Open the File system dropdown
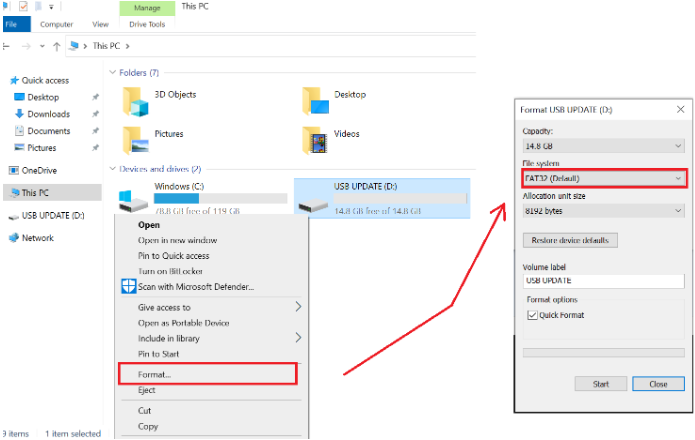The image size is (695, 440). click(x=603, y=178)
